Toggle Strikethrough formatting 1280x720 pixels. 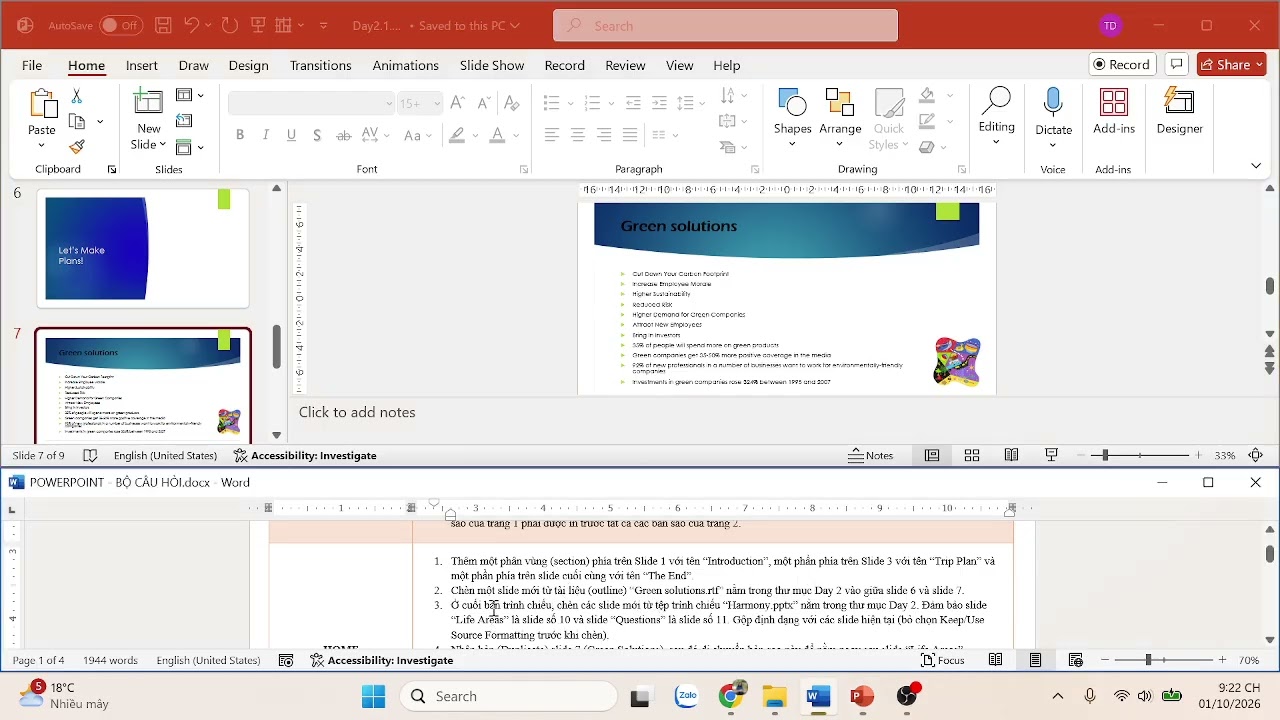click(344, 135)
